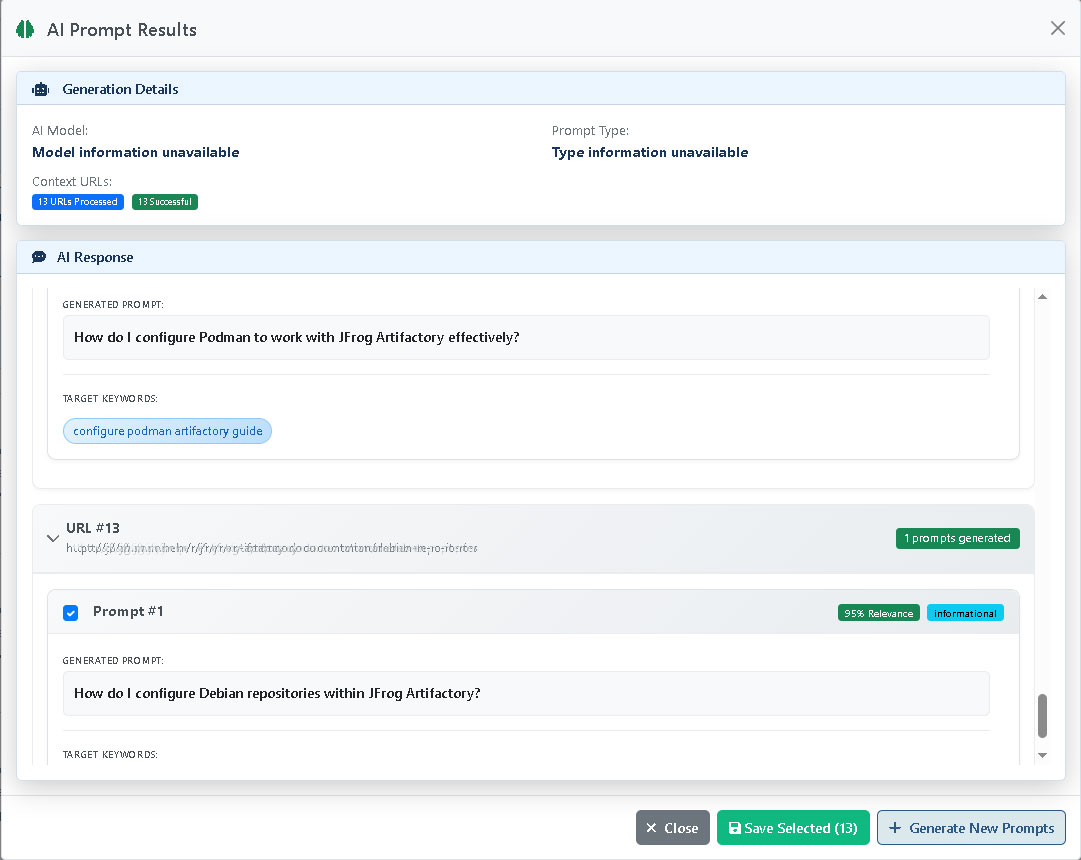
Task: Uncheck the Prompt #1 selection checkbox
Action: click(70, 611)
